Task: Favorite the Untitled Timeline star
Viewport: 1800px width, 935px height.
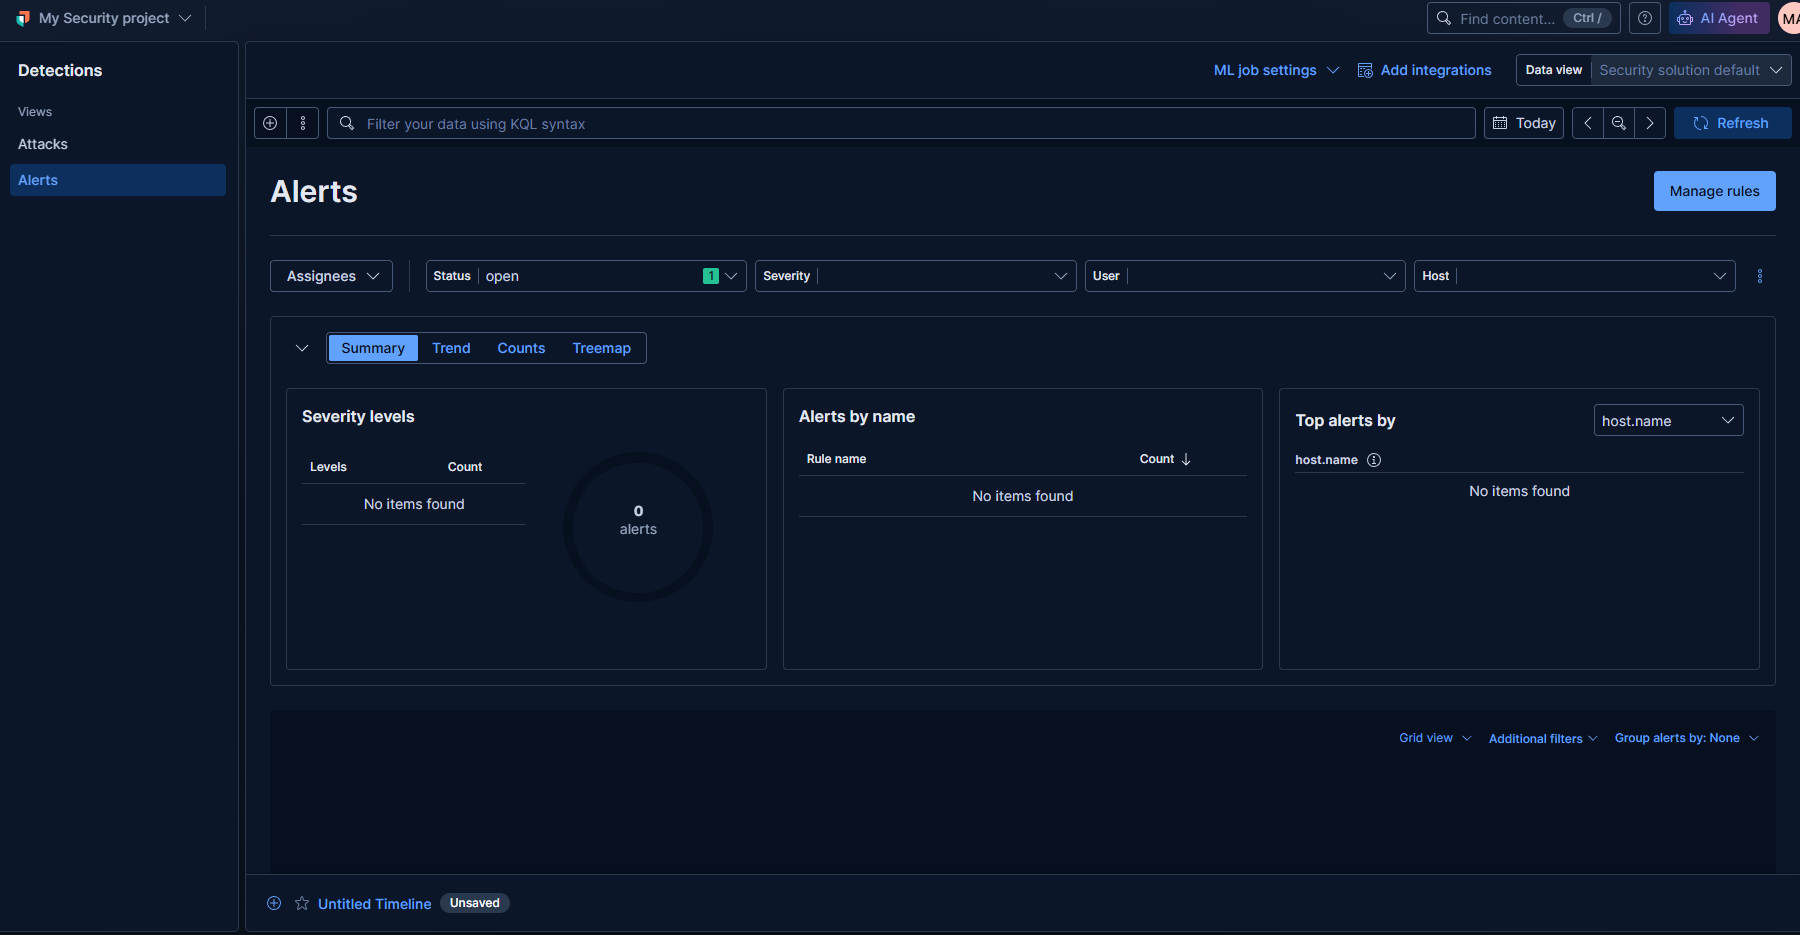Action: tap(302, 903)
